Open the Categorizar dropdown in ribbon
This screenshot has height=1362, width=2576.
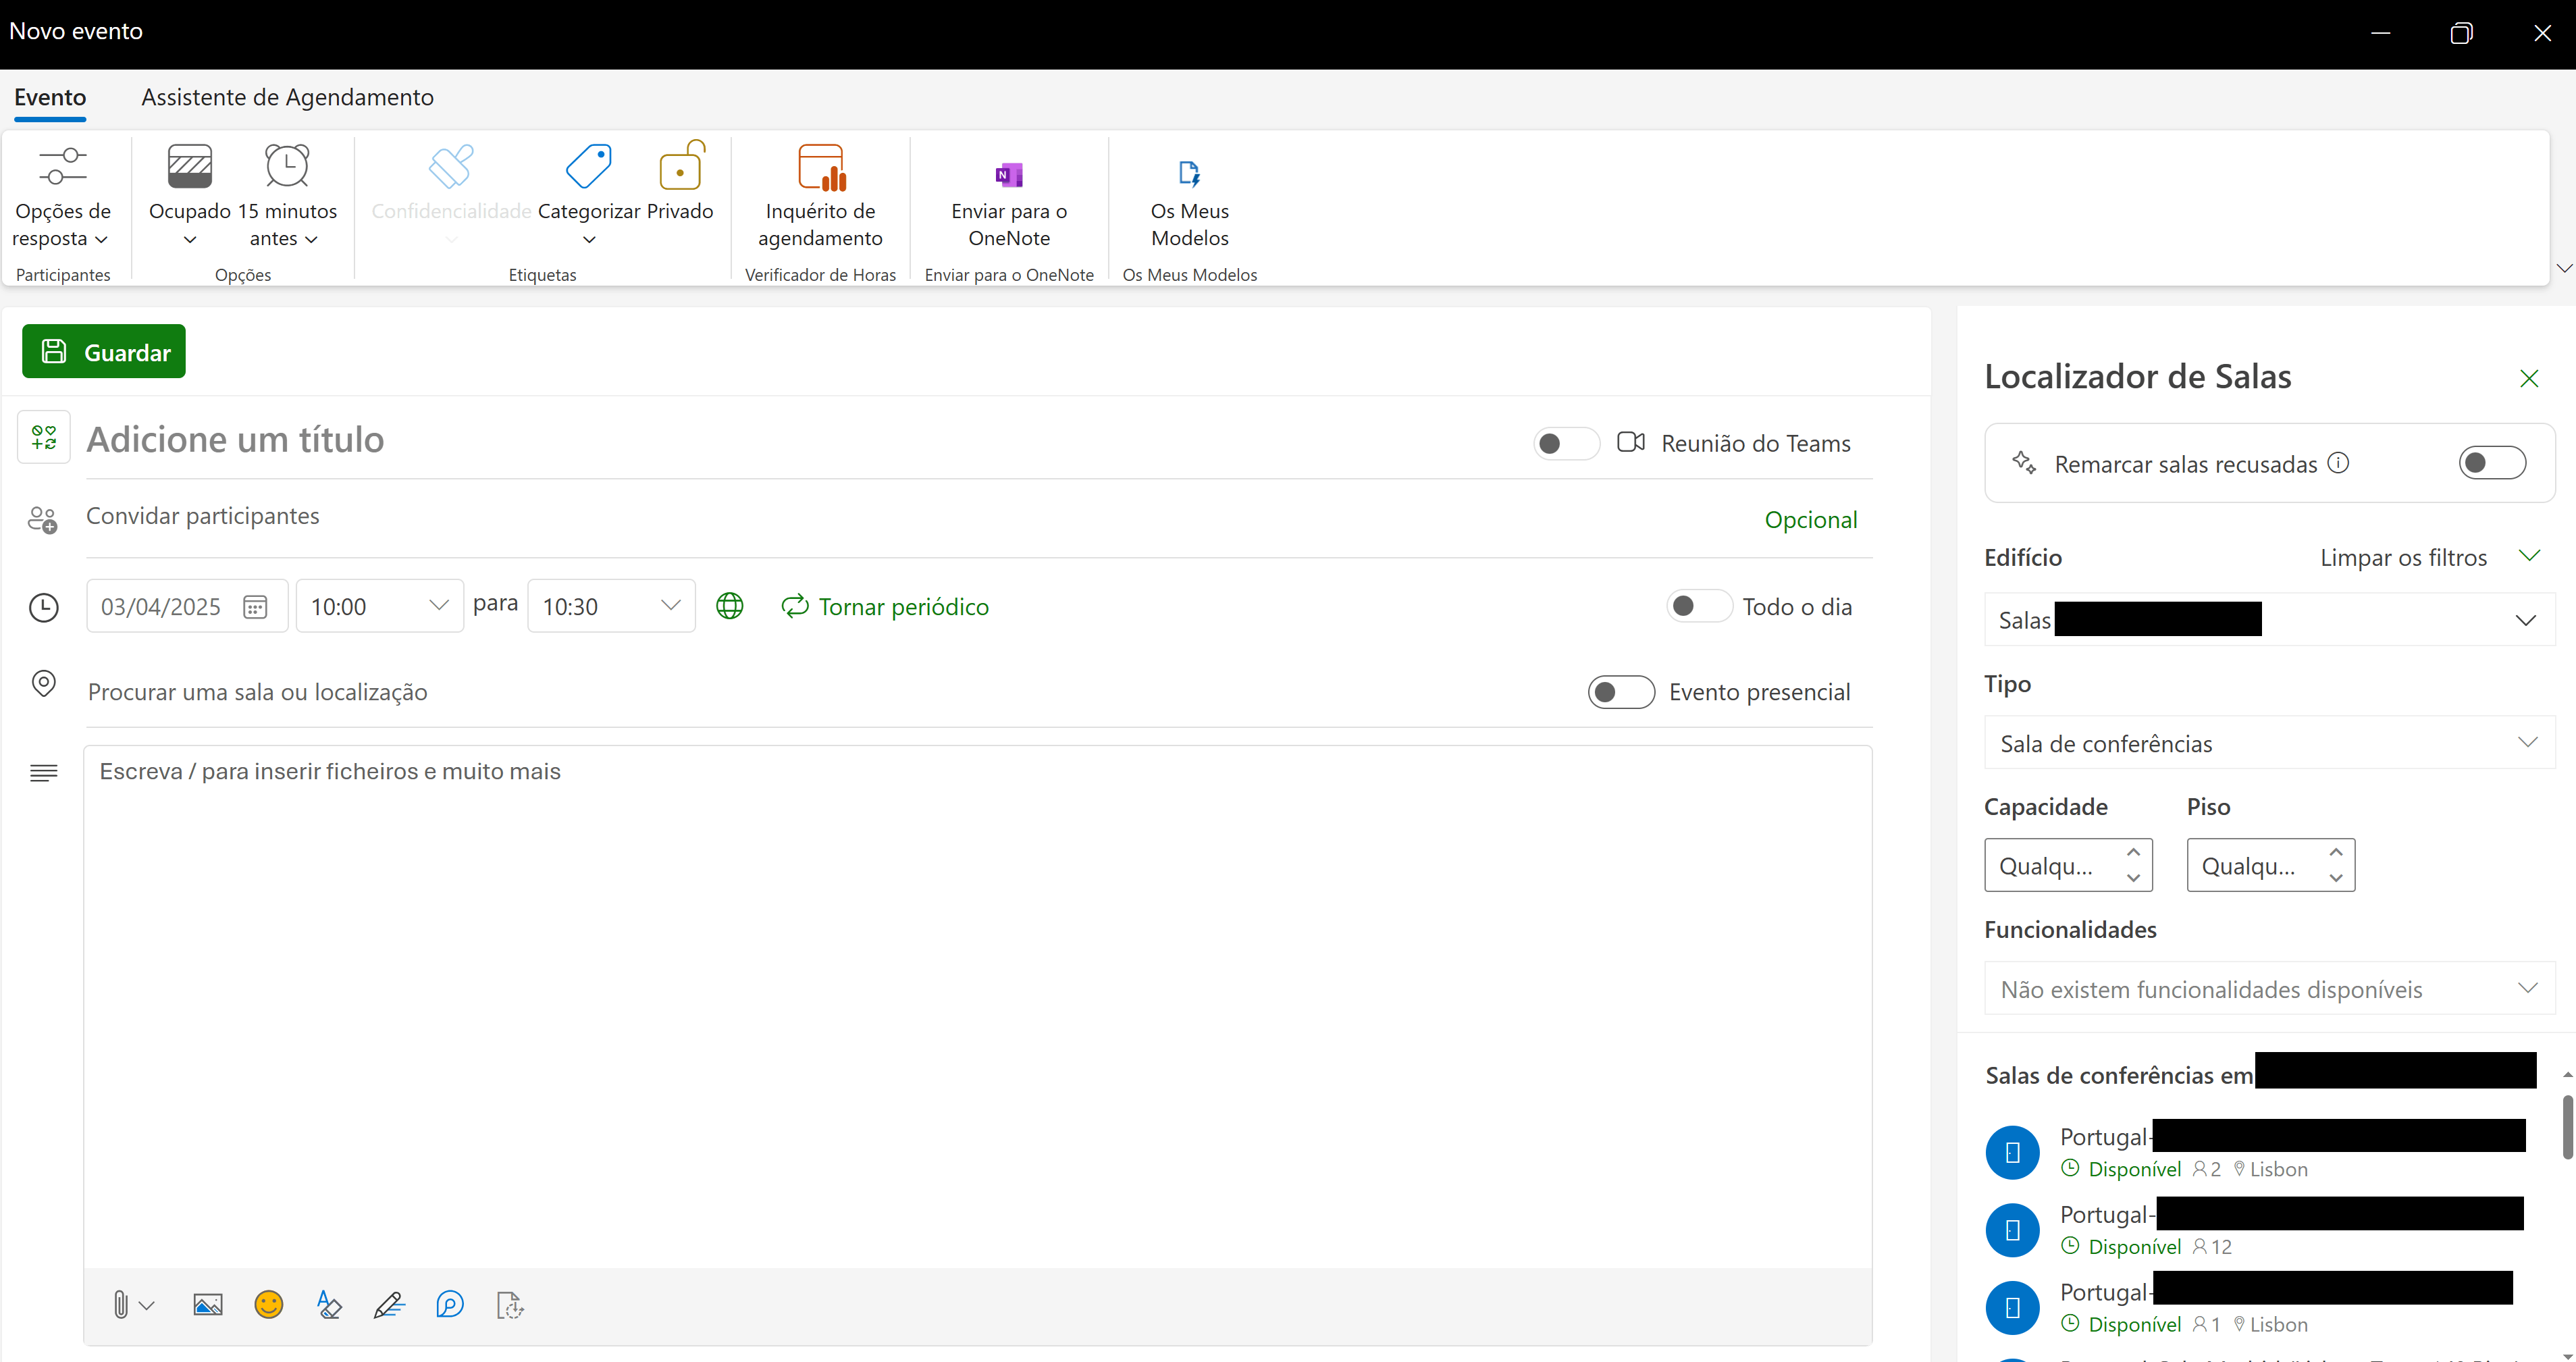coord(589,195)
